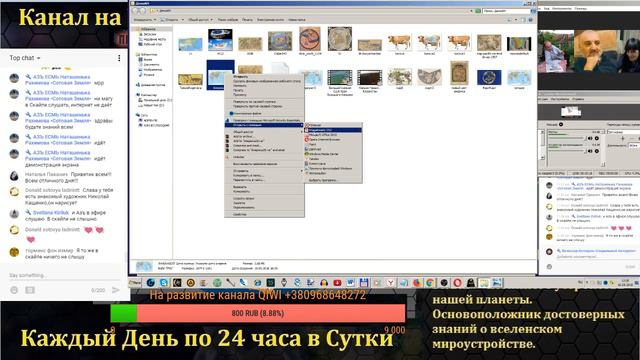Image resolution: width=640 pixels, height=360 pixels.
Task: Choose Открыть at top of context menu
Action: 264,76
